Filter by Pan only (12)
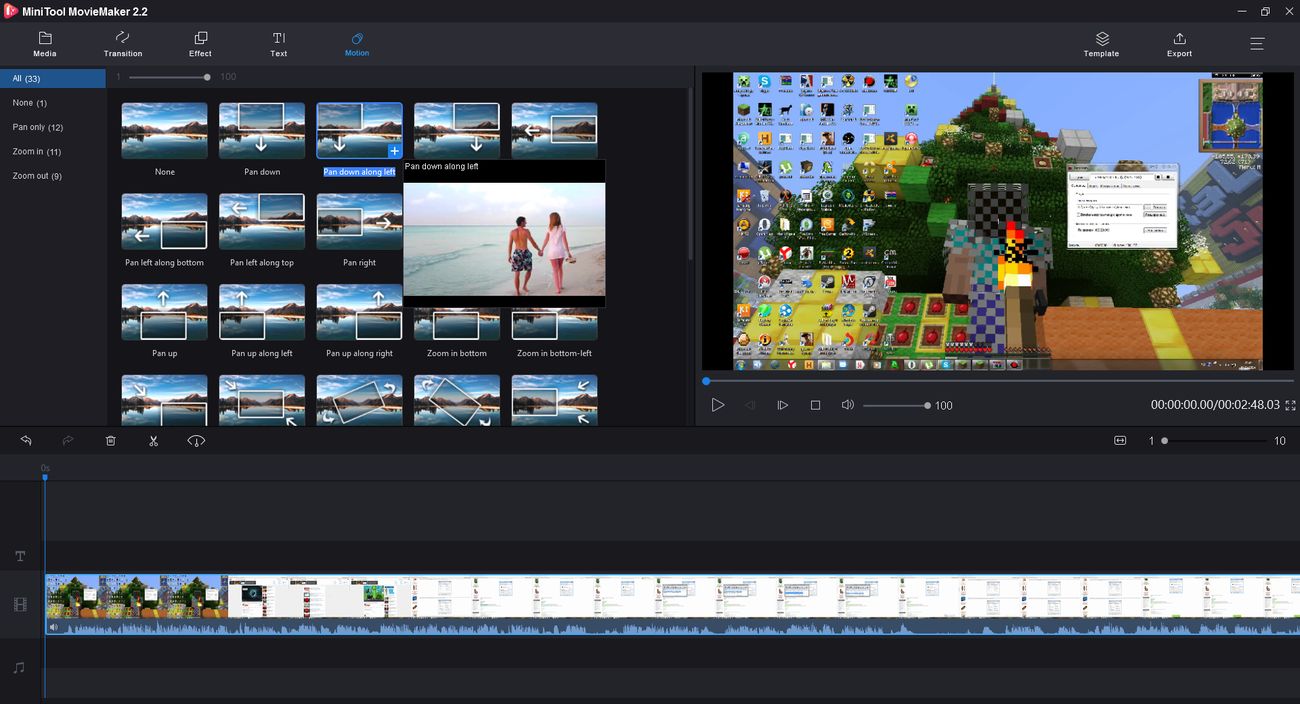The height and width of the screenshot is (704, 1300). point(53,127)
